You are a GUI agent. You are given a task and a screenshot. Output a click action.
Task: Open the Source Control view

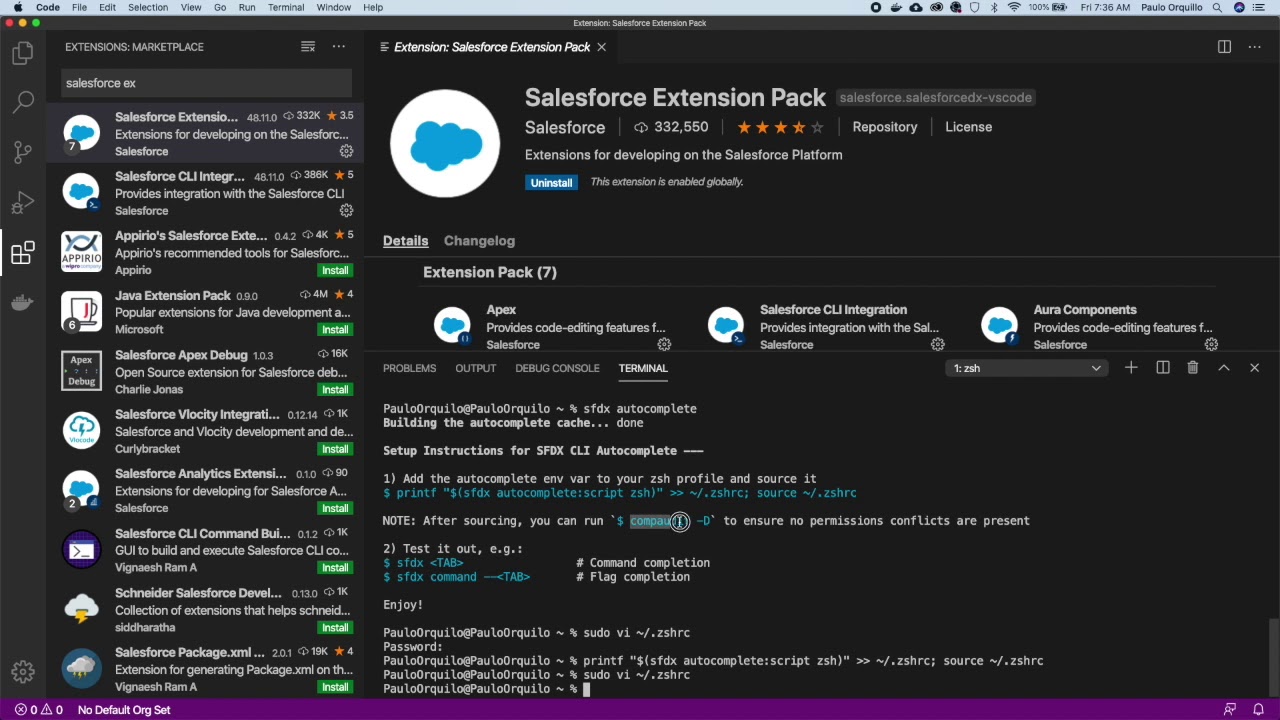tap(22, 152)
